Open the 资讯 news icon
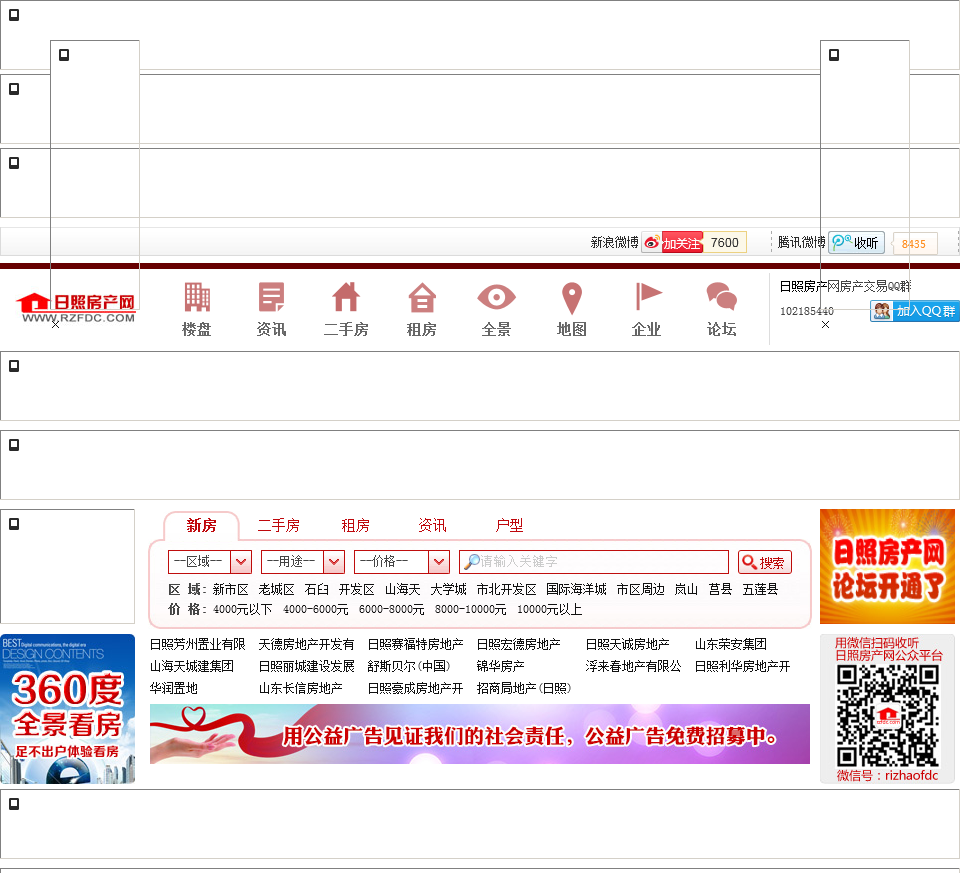The width and height of the screenshot is (960, 873). 271,309
